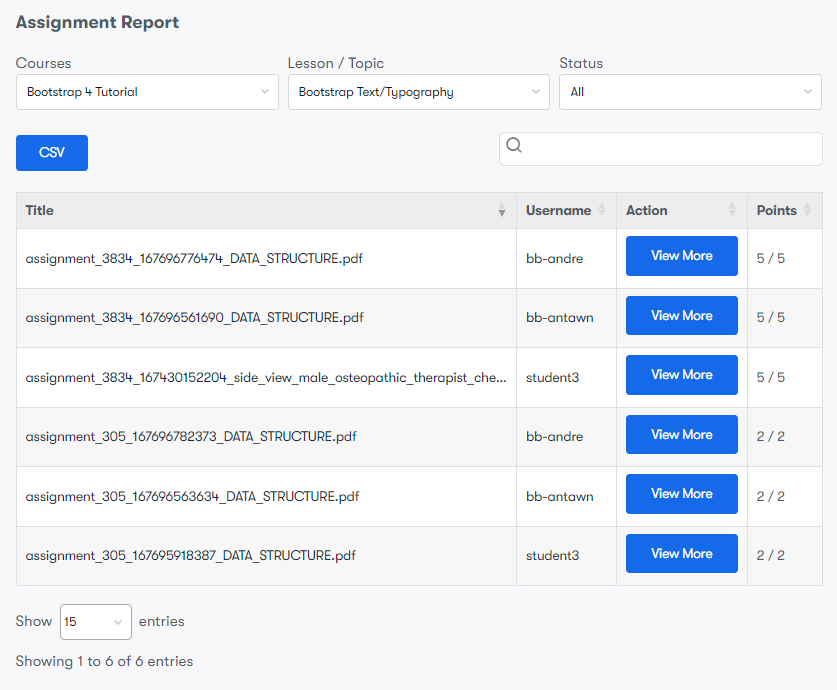Viewport: 837px width, 690px height.
Task: Change the Show entries count dropdown
Action: coord(96,621)
